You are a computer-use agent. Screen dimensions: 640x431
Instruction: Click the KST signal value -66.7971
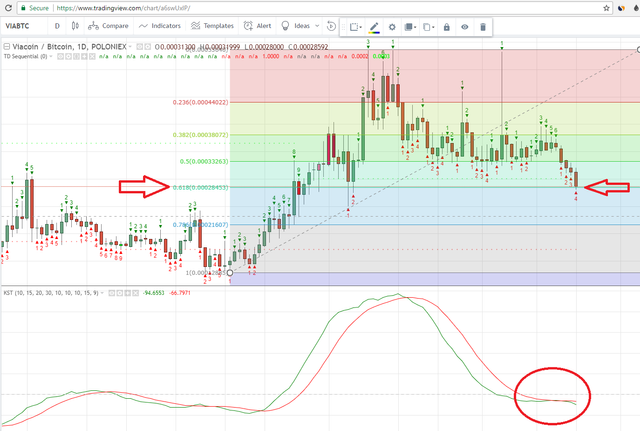(180, 293)
